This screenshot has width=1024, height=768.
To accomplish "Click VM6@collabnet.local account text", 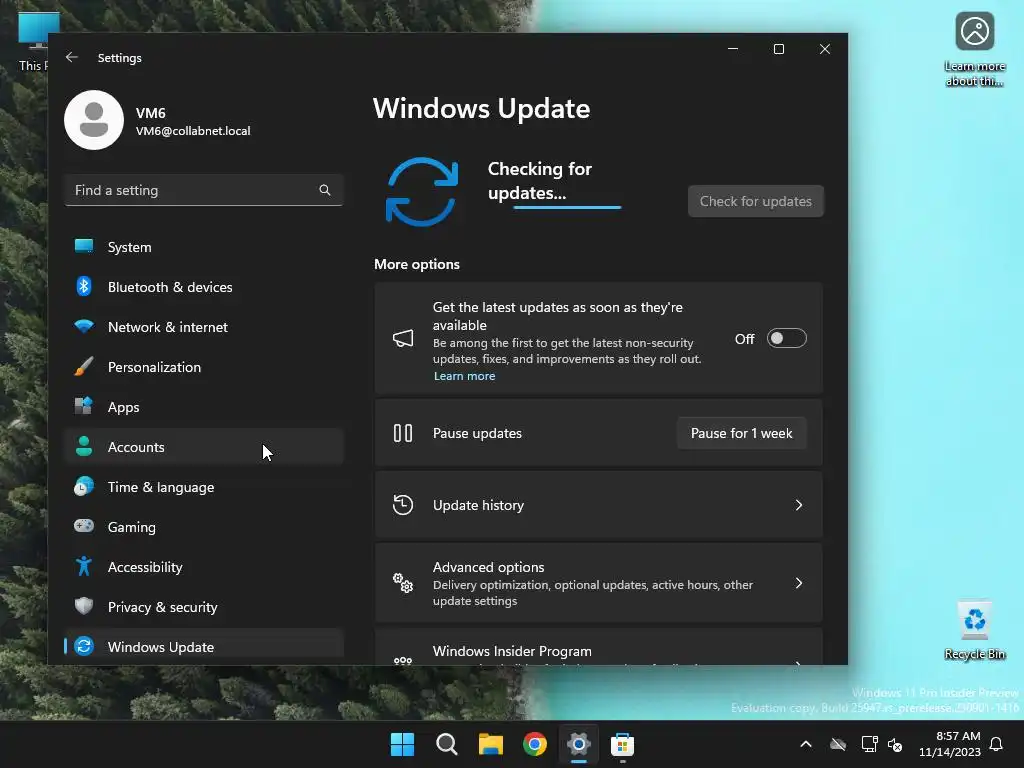I will 193,131.
